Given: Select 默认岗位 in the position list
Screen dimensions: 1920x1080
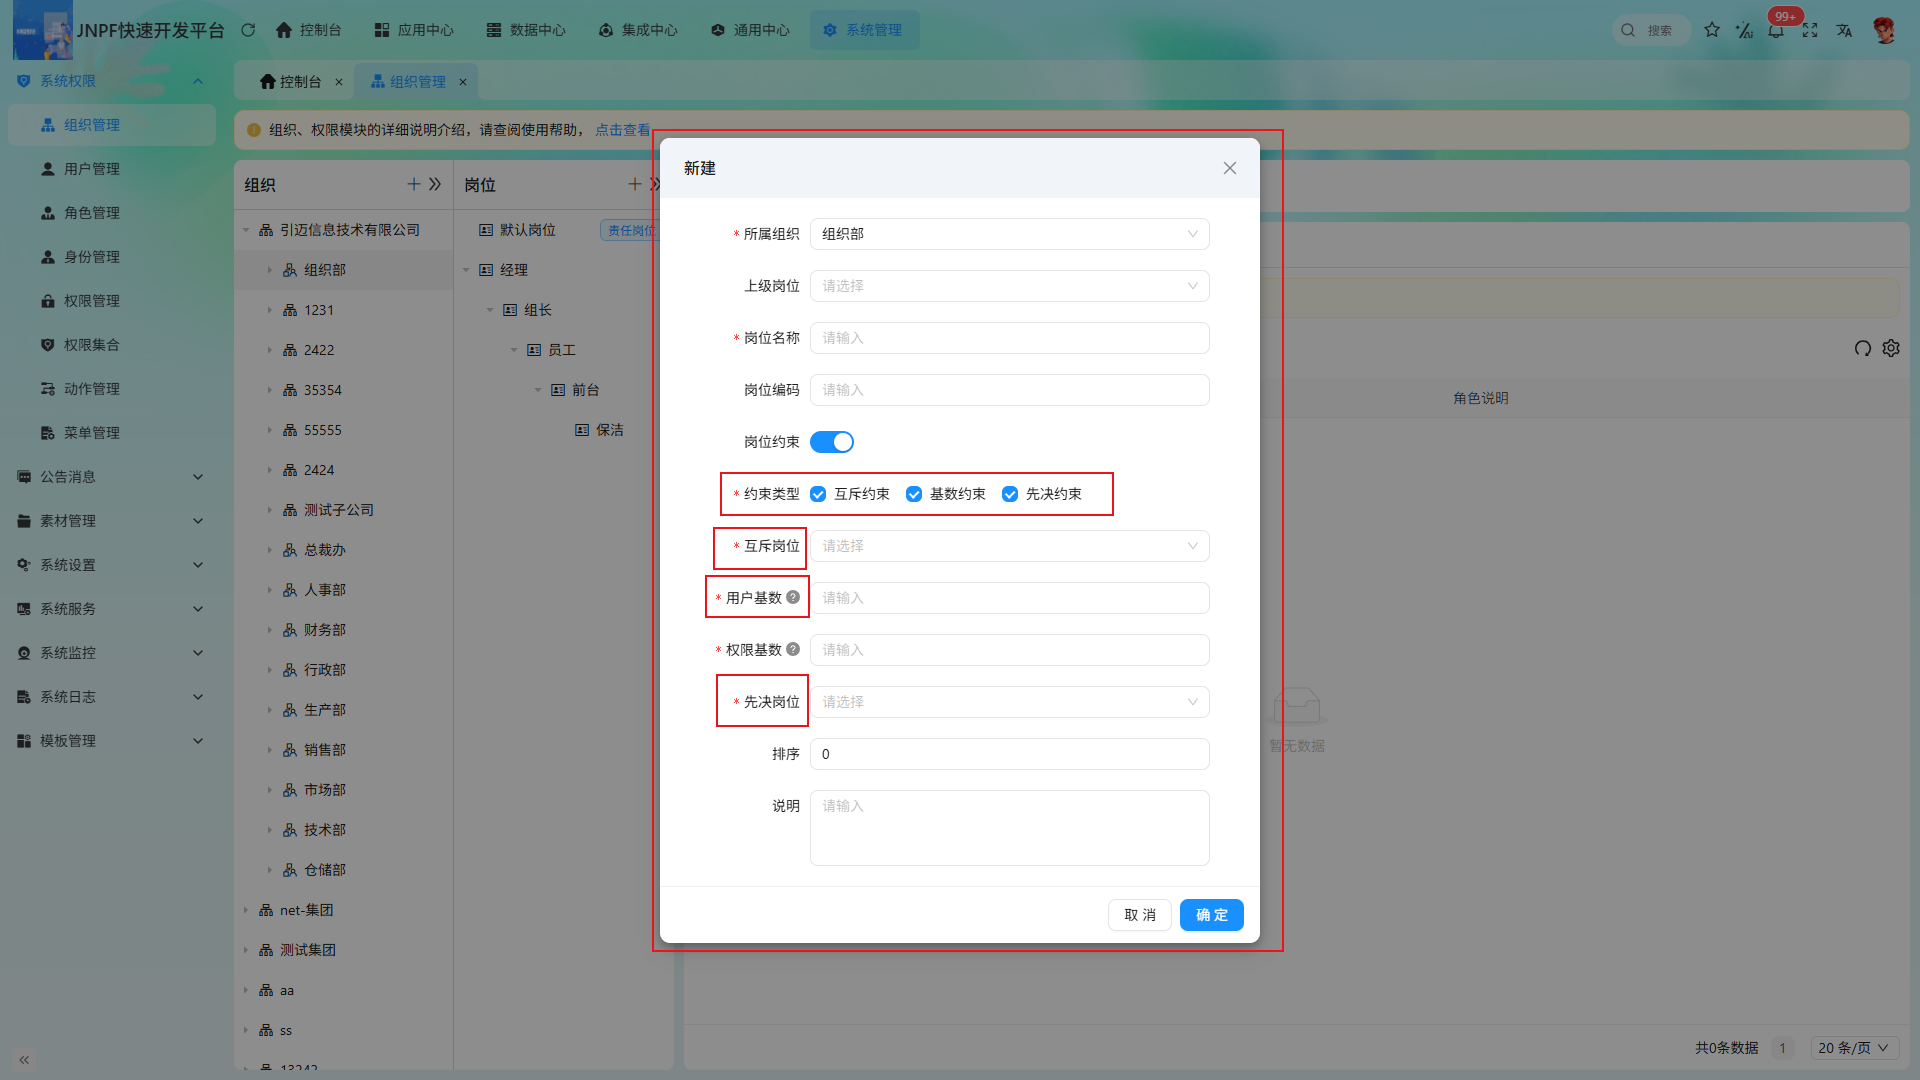Looking at the screenshot, I should (528, 230).
